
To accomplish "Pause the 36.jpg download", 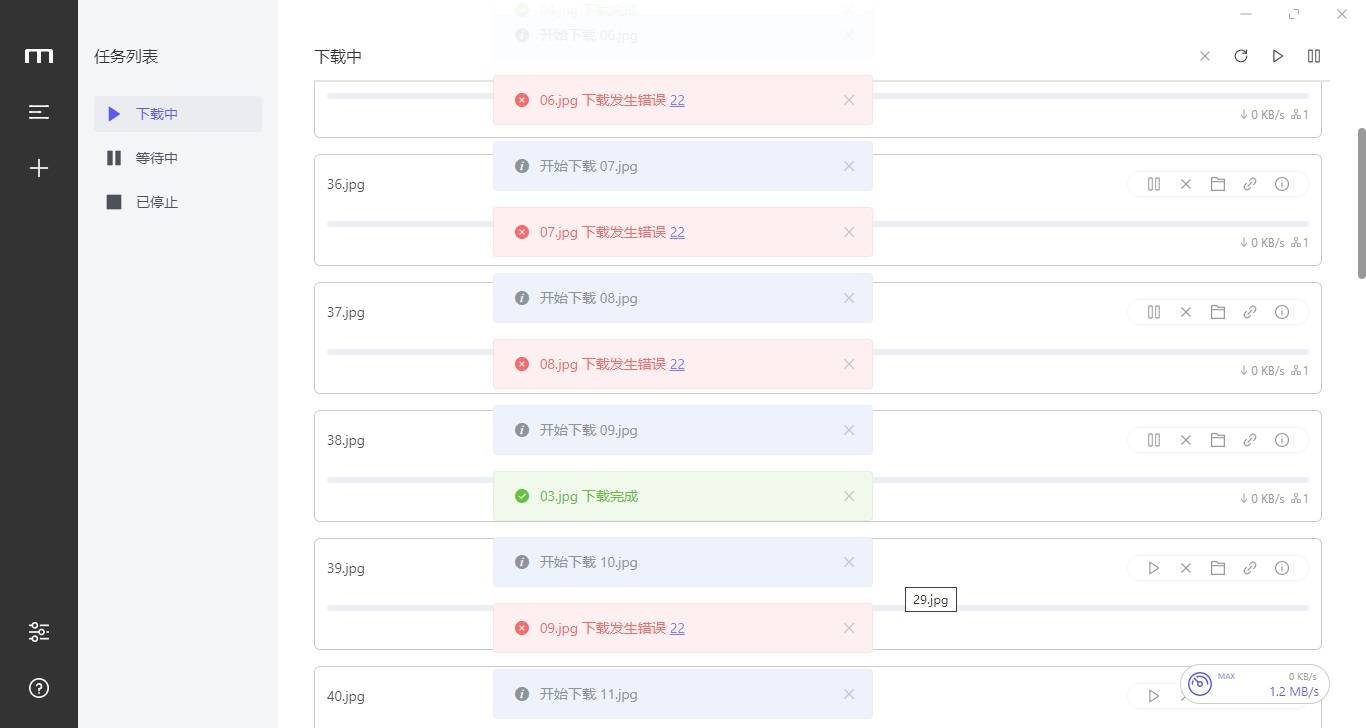I will (x=1154, y=184).
